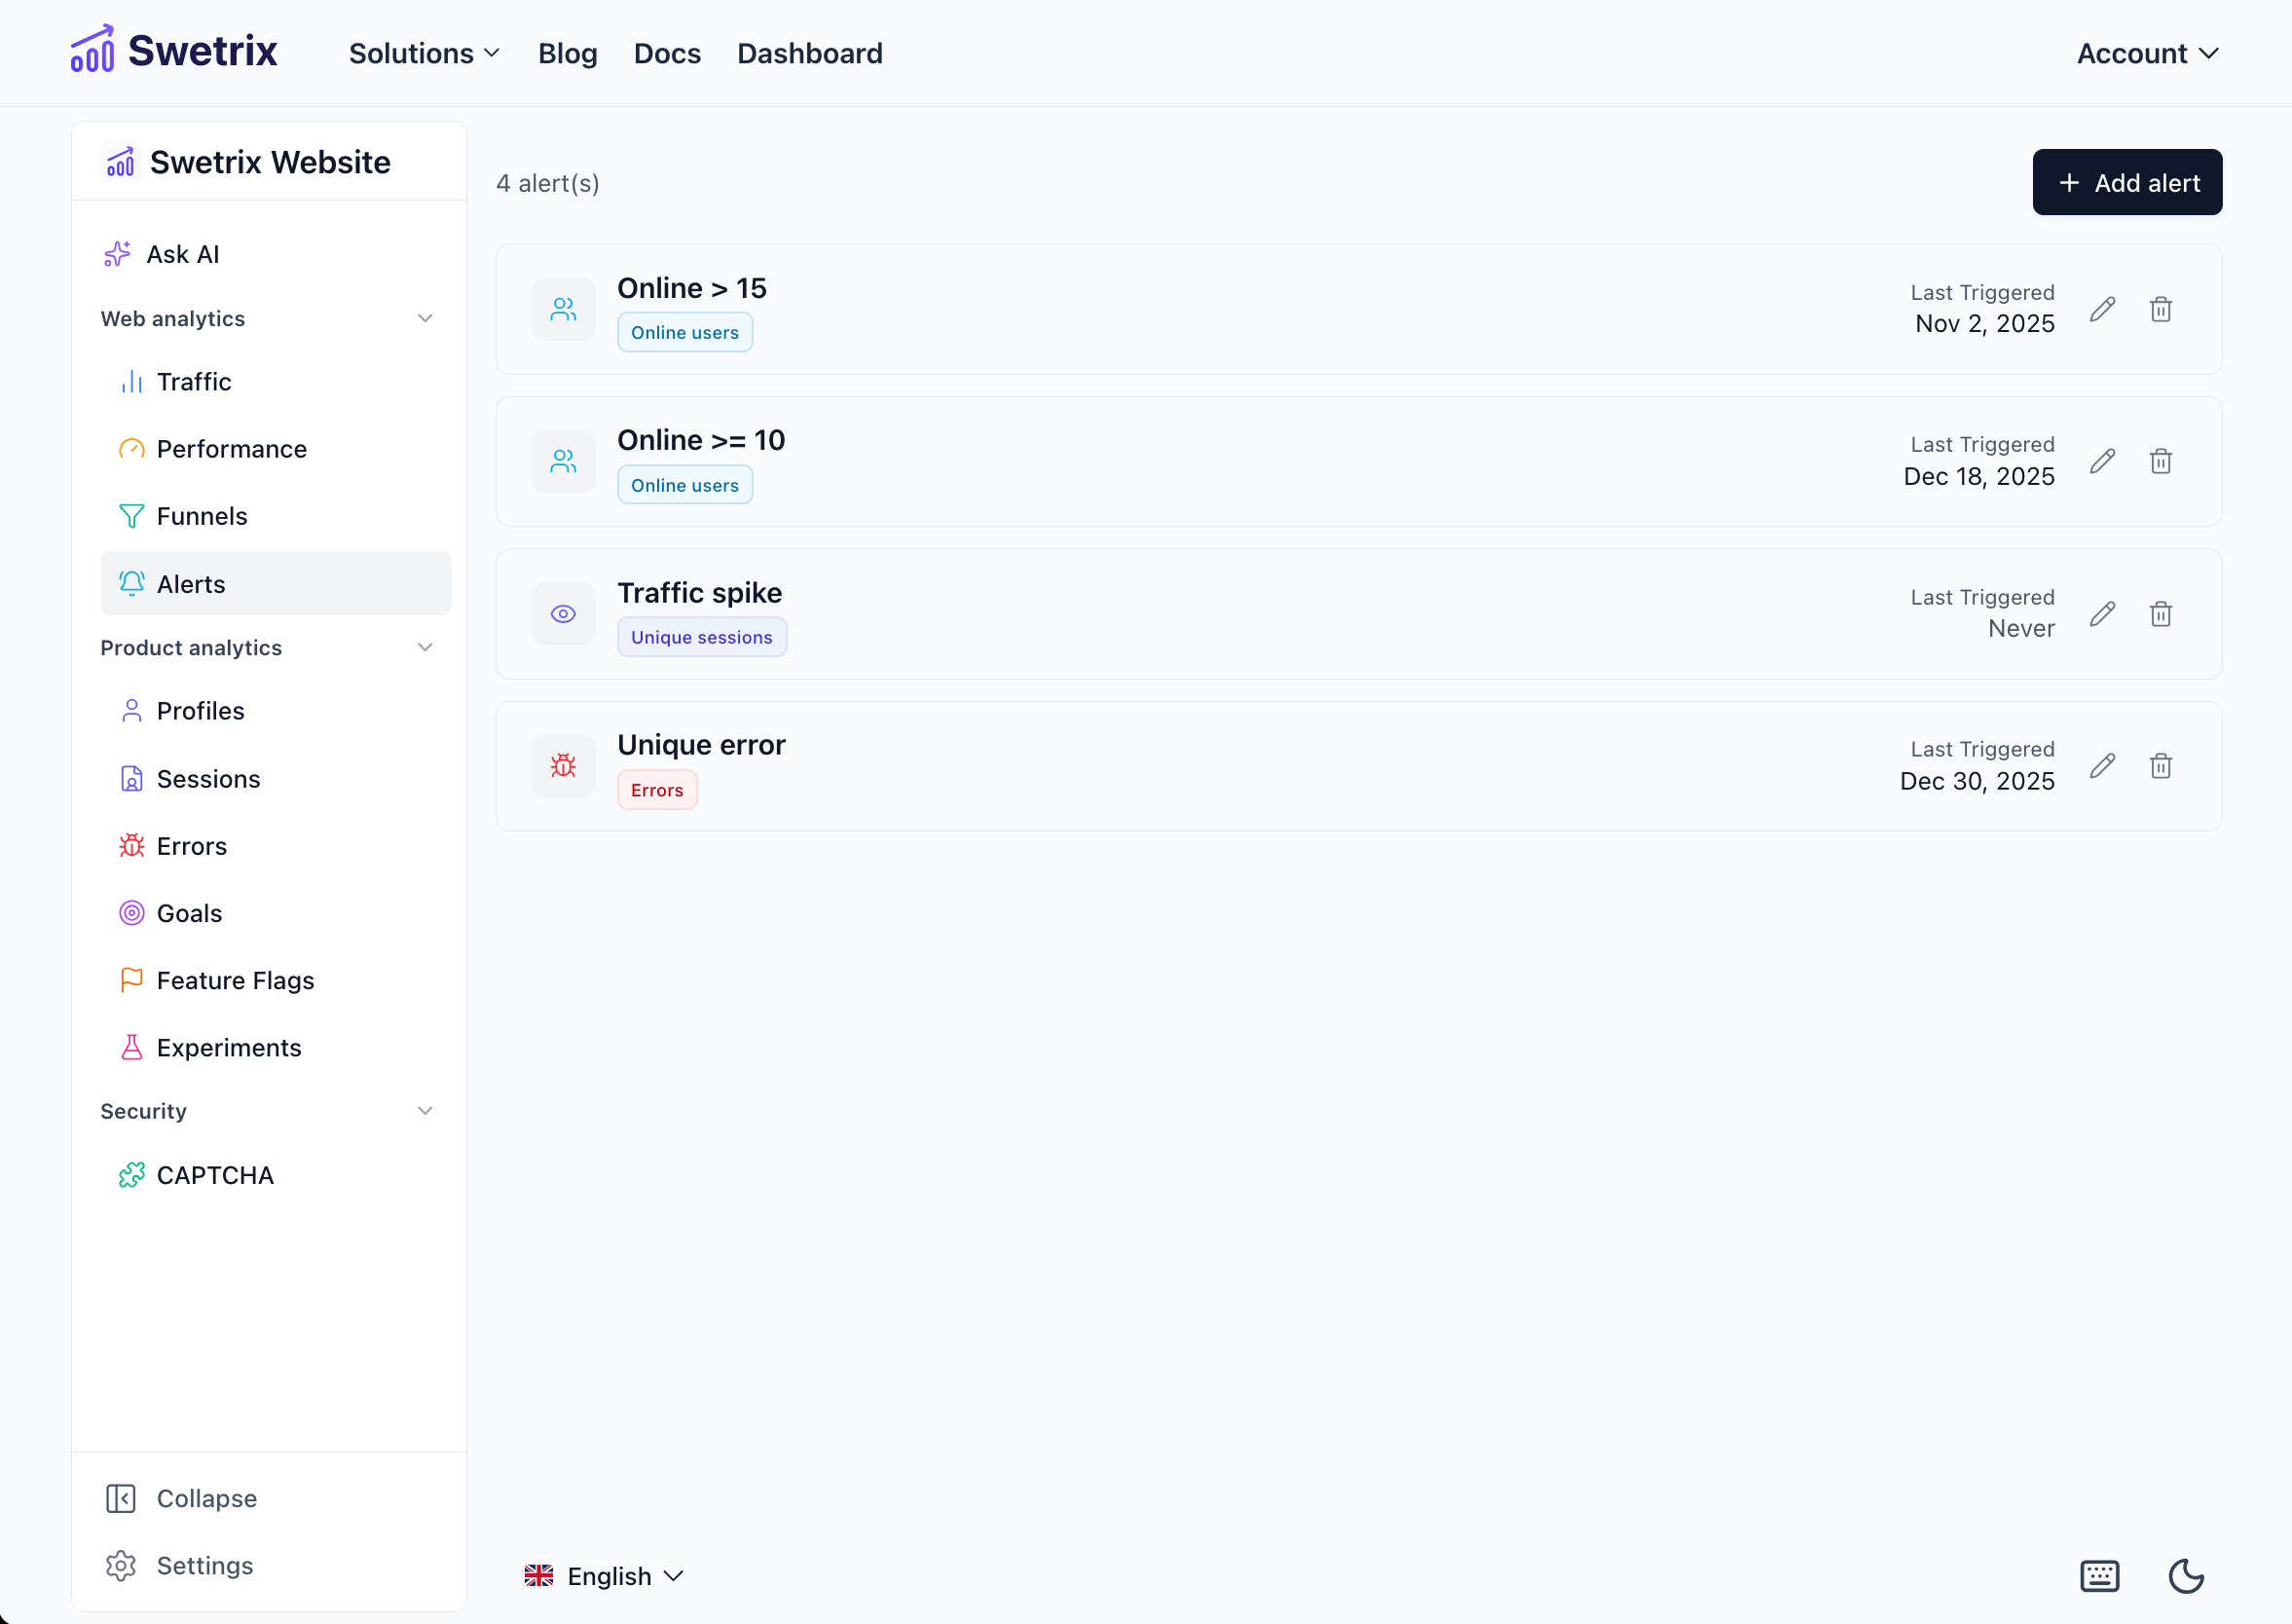Open keyboard shortcuts via keyboard icon
This screenshot has width=2292, height=1624.
point(2100,1575)
